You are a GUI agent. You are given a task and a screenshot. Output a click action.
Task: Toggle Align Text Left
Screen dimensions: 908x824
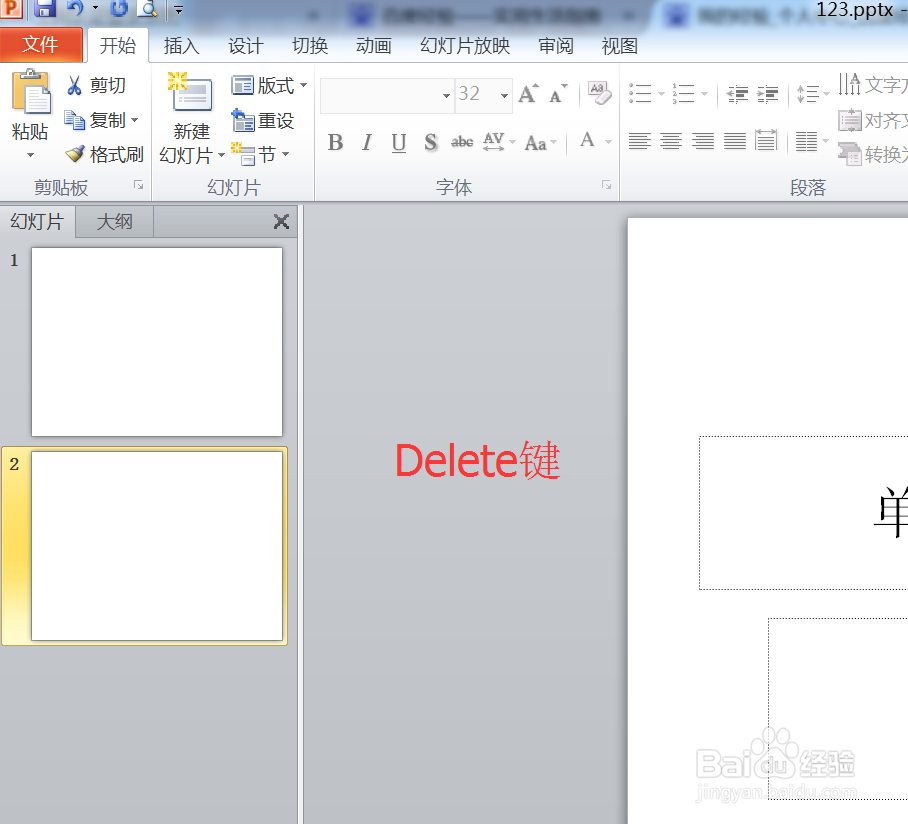pyautogui.click(x=639, y=141)
